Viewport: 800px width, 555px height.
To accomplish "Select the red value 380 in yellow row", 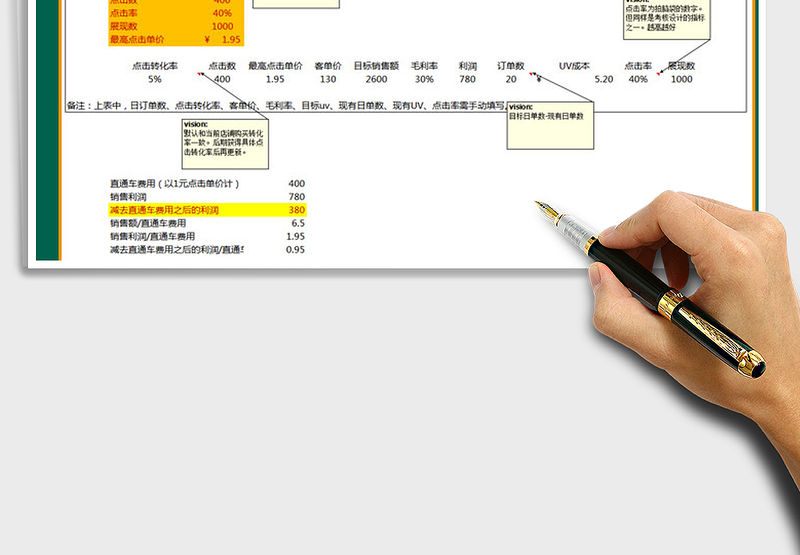I will 296,210.
